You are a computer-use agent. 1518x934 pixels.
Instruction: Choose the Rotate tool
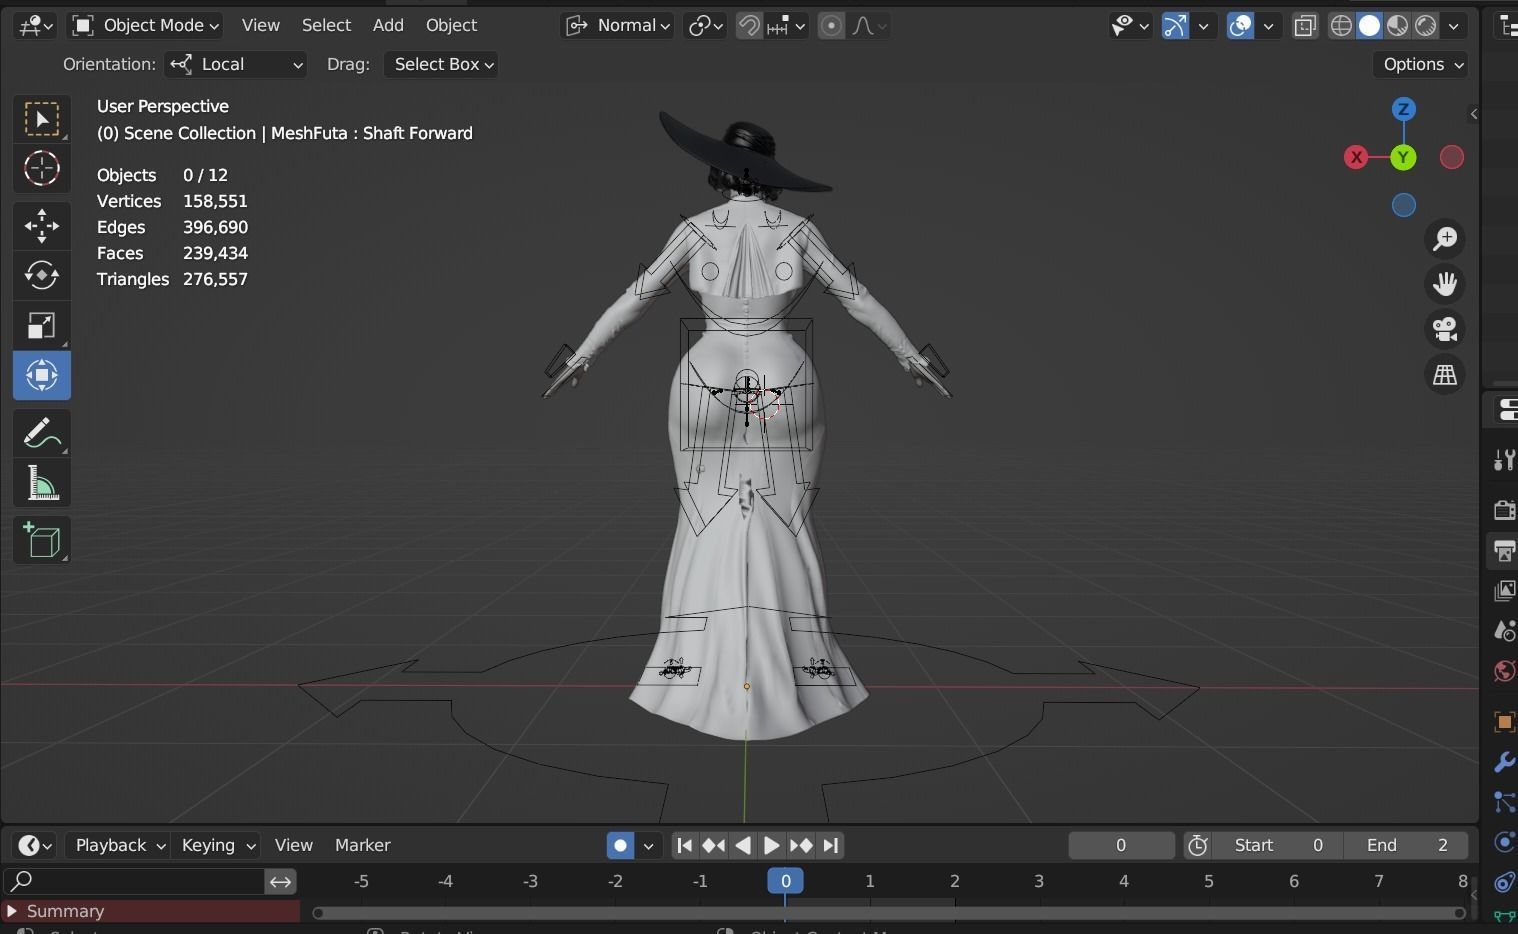tap(42, 275)
